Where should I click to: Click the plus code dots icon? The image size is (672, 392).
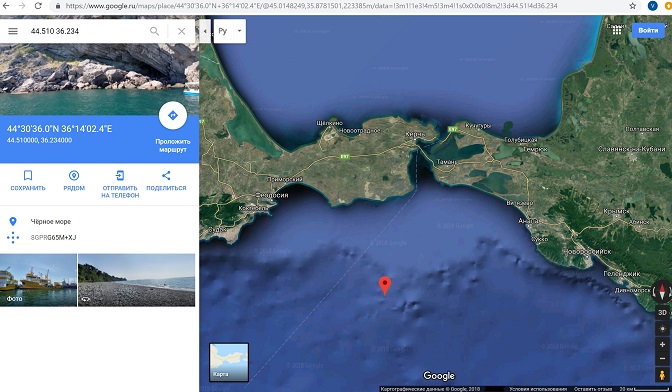(x=13, y=237)
